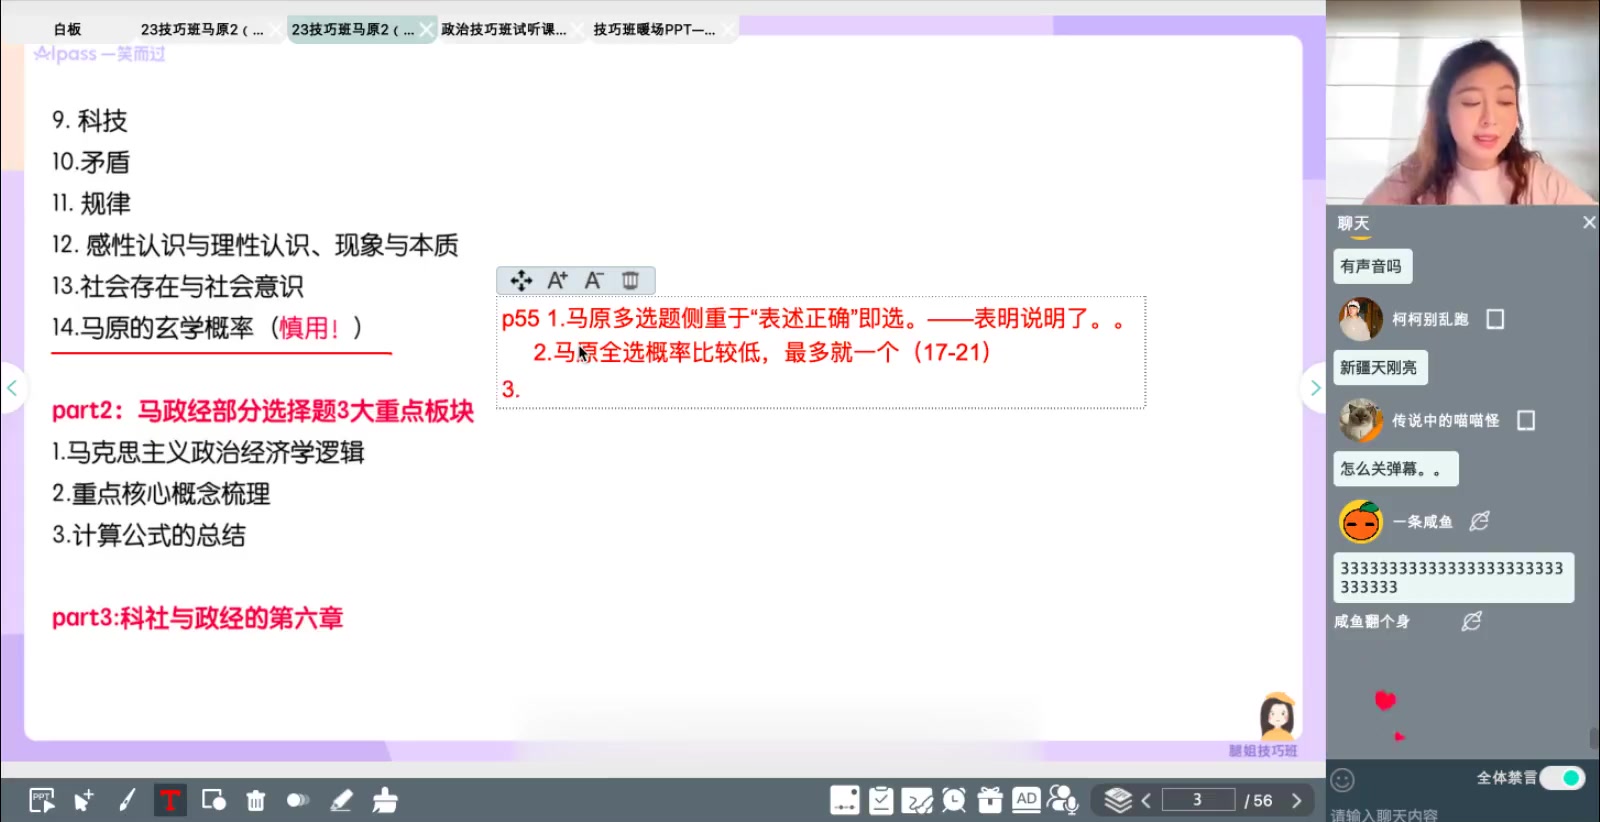Image resolution: width=1600 pixels, height=822 pixels.
Task: Toggle the 全体禁言 switch
Action: 1562,778
